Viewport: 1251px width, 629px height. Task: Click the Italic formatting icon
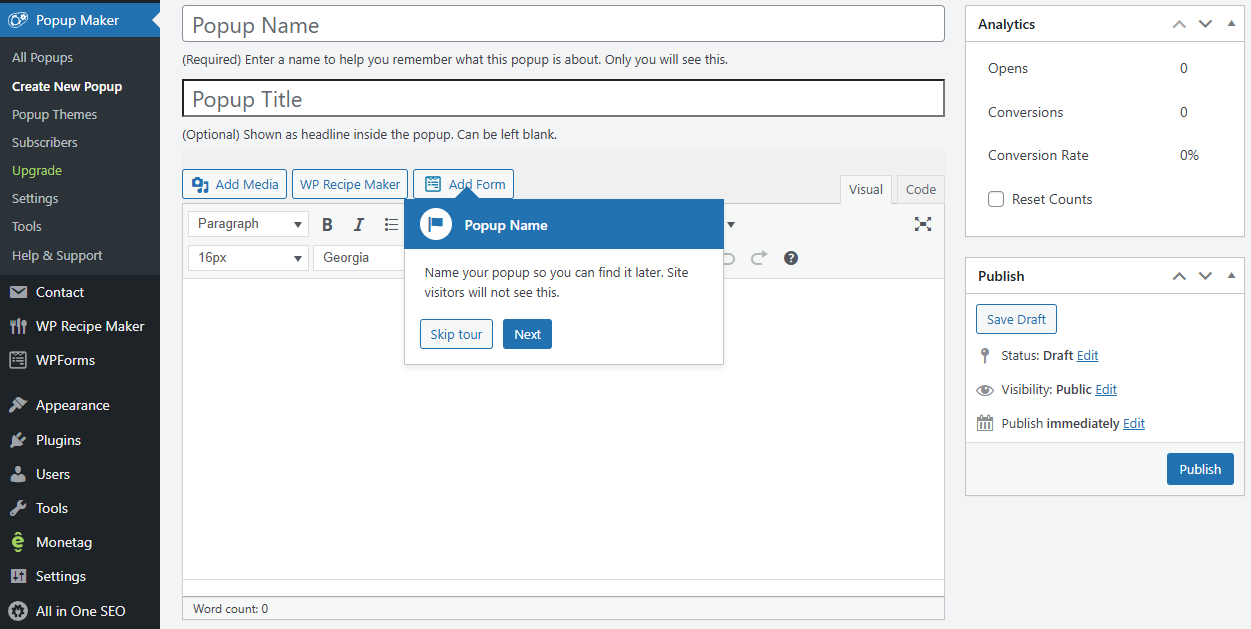(x=359, y=225)
